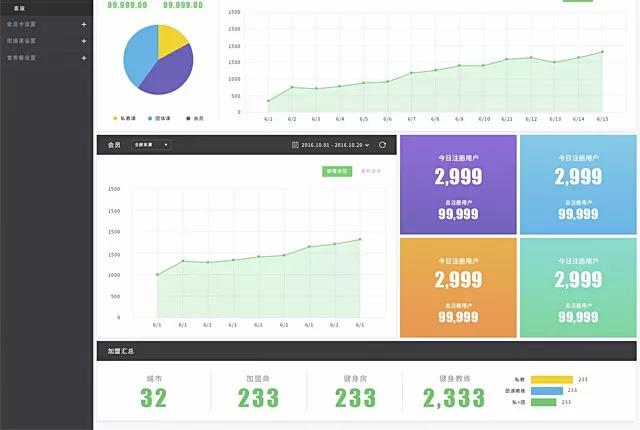
Task: Click the orange 今日注册用户 card
Action: [458, 287]
